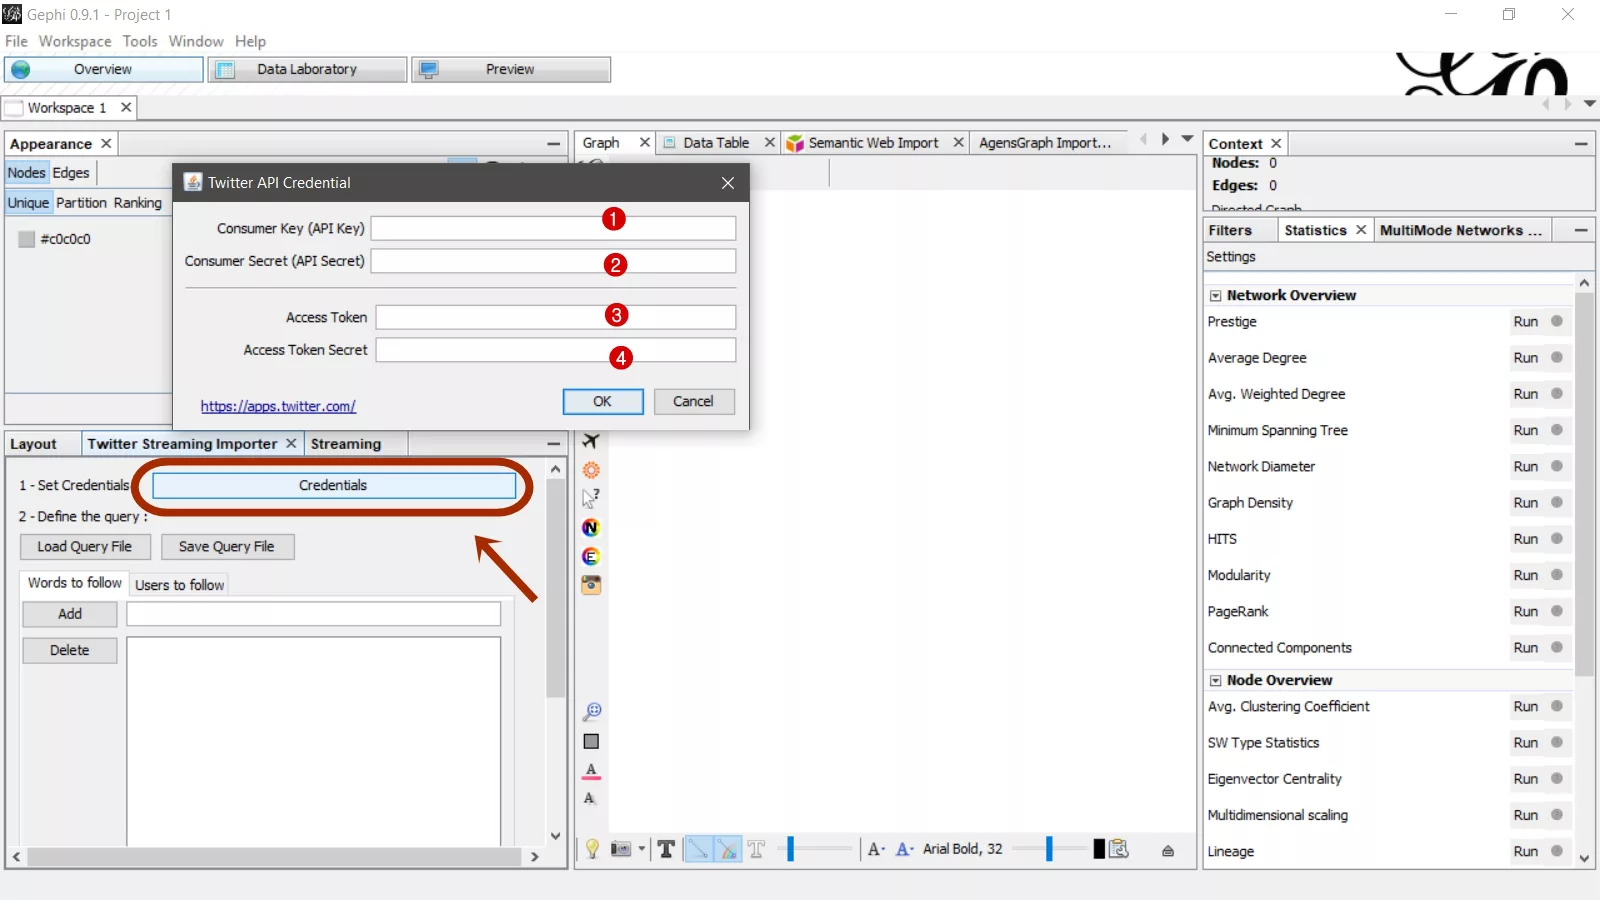Click the lightbulb background color icon
Screen dimensions: 1600x900
(592, 849)
